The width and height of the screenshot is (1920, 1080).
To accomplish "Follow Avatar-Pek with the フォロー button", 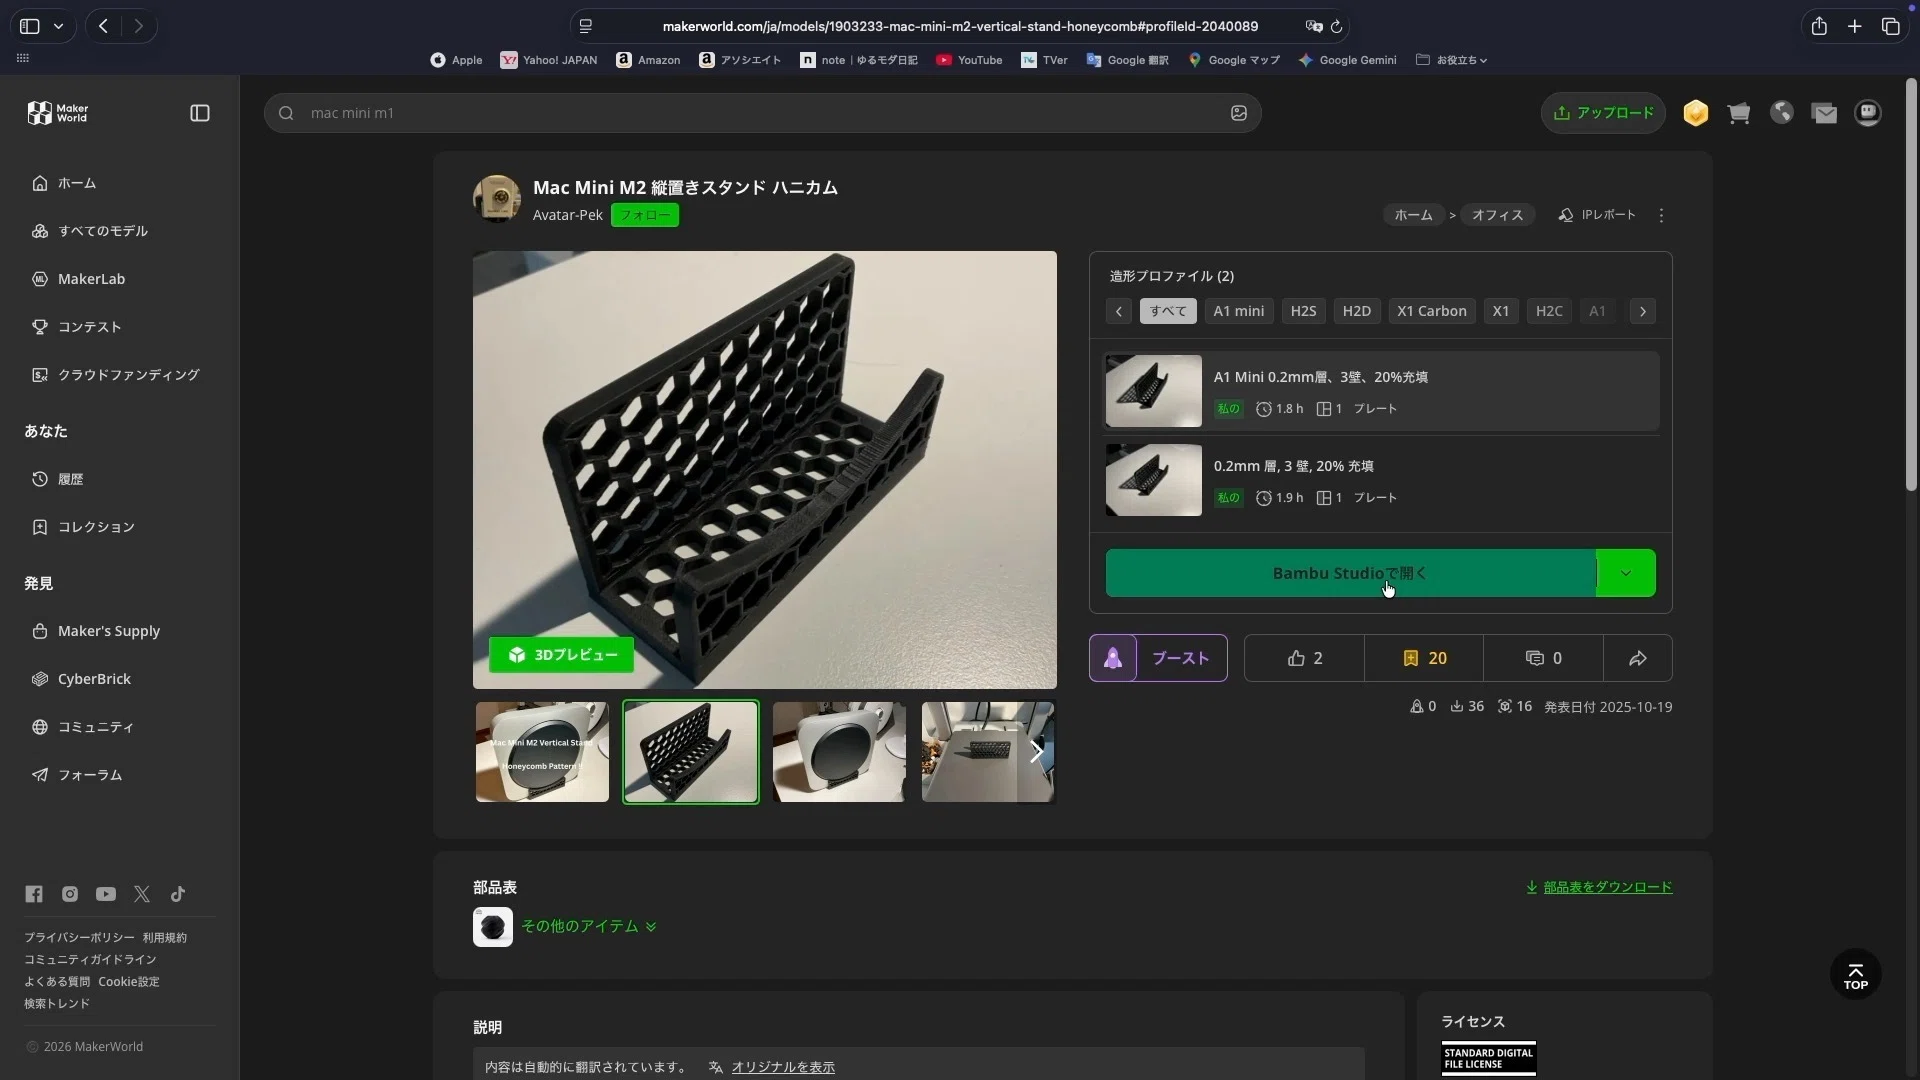I will tap(645, 215).
